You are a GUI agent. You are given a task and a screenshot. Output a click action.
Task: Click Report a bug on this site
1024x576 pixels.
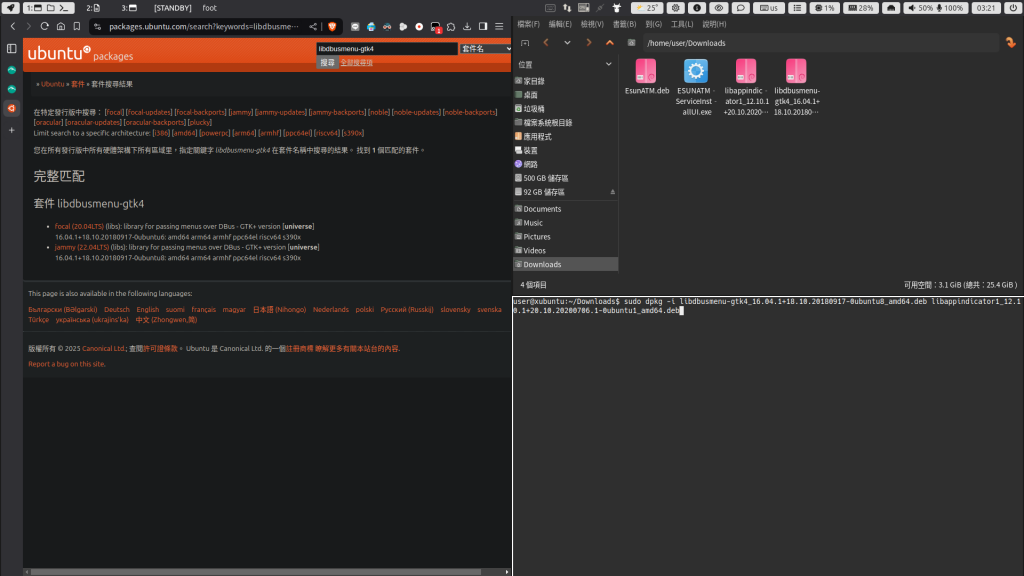click(67, 364)
